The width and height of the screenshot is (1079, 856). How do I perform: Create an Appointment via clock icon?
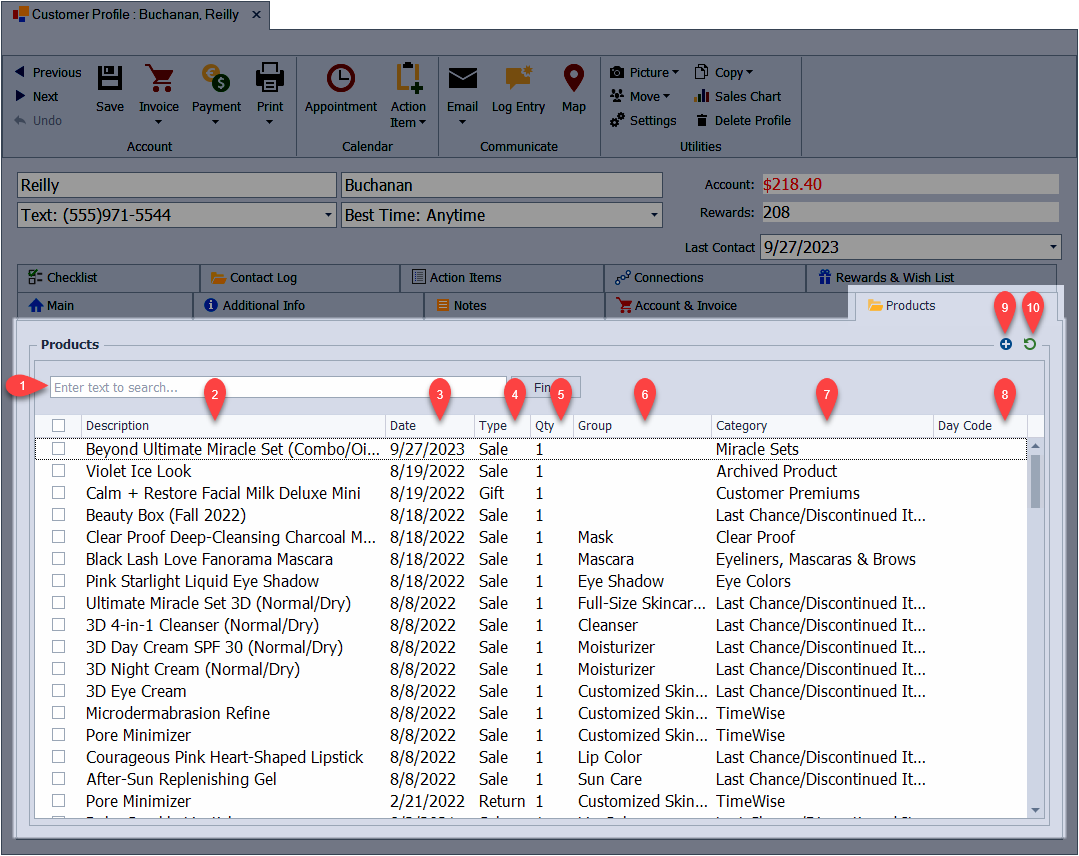(x=341, y=78)
